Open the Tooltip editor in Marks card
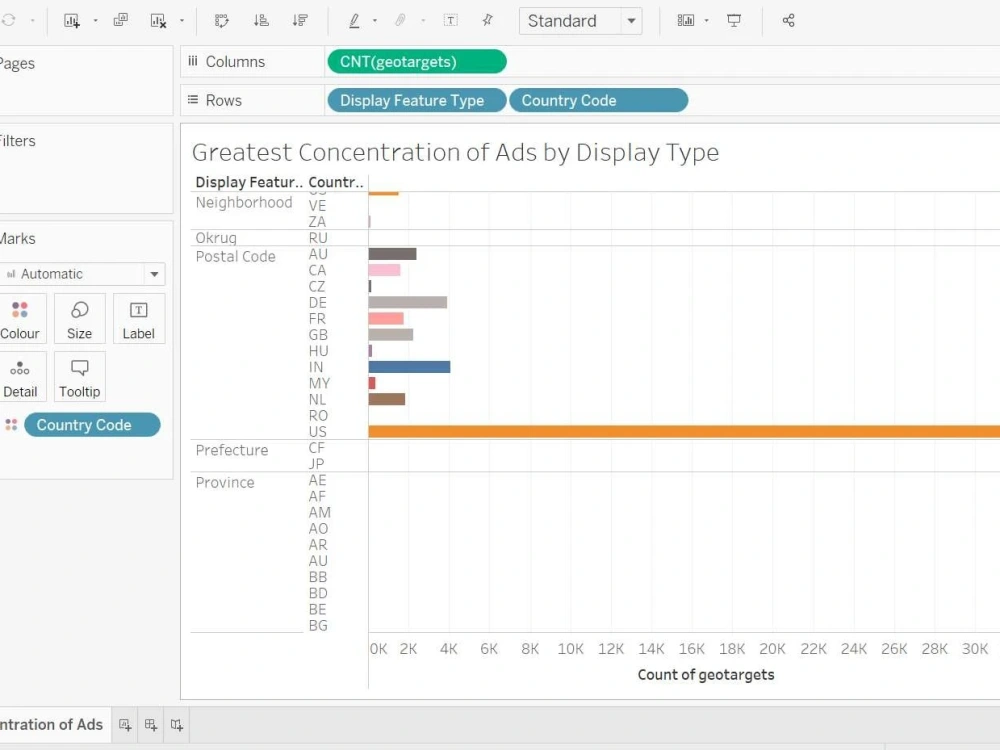 pos(79,376)
